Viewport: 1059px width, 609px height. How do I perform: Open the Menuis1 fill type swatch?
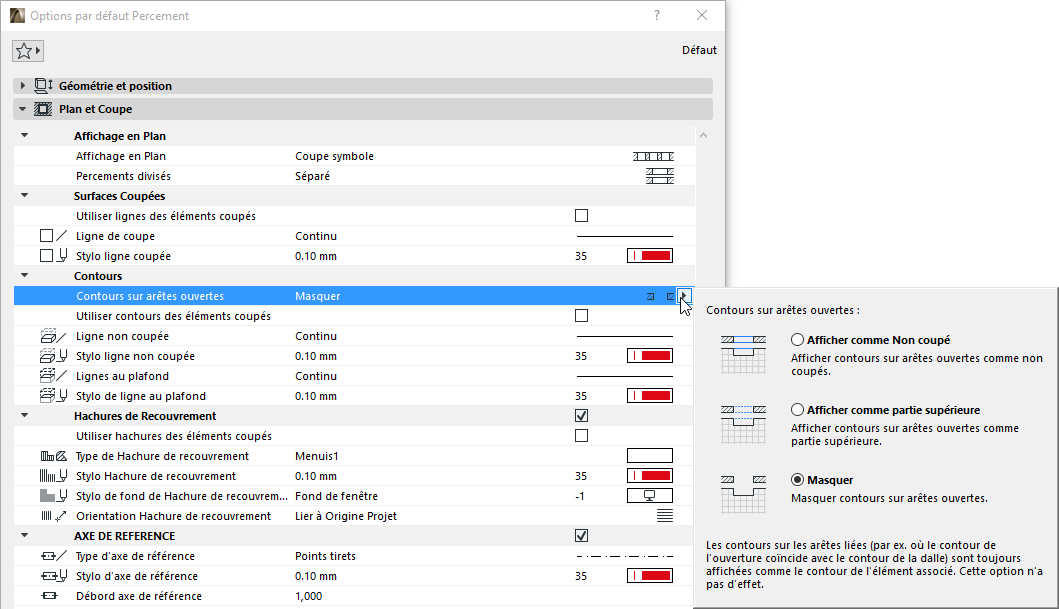[x=650, y=456]
